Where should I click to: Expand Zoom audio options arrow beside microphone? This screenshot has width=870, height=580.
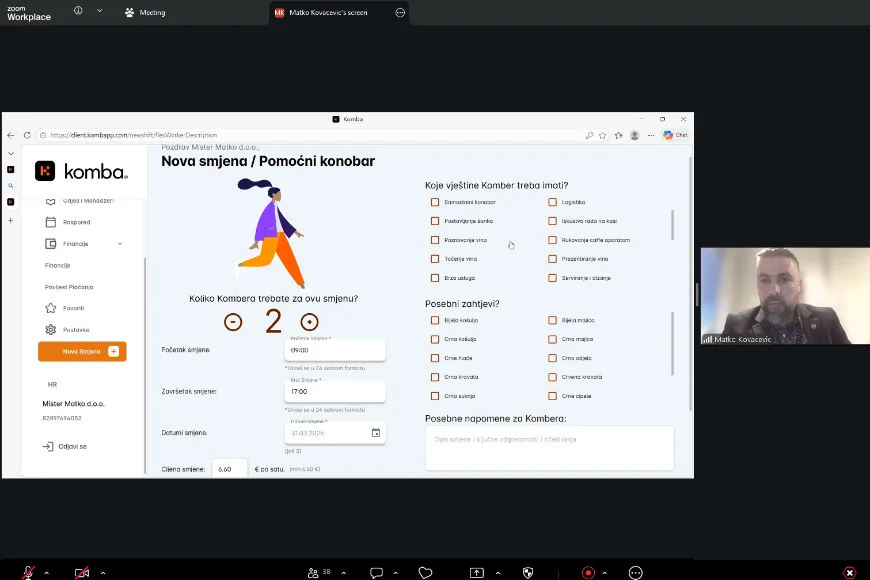point(48,573)
